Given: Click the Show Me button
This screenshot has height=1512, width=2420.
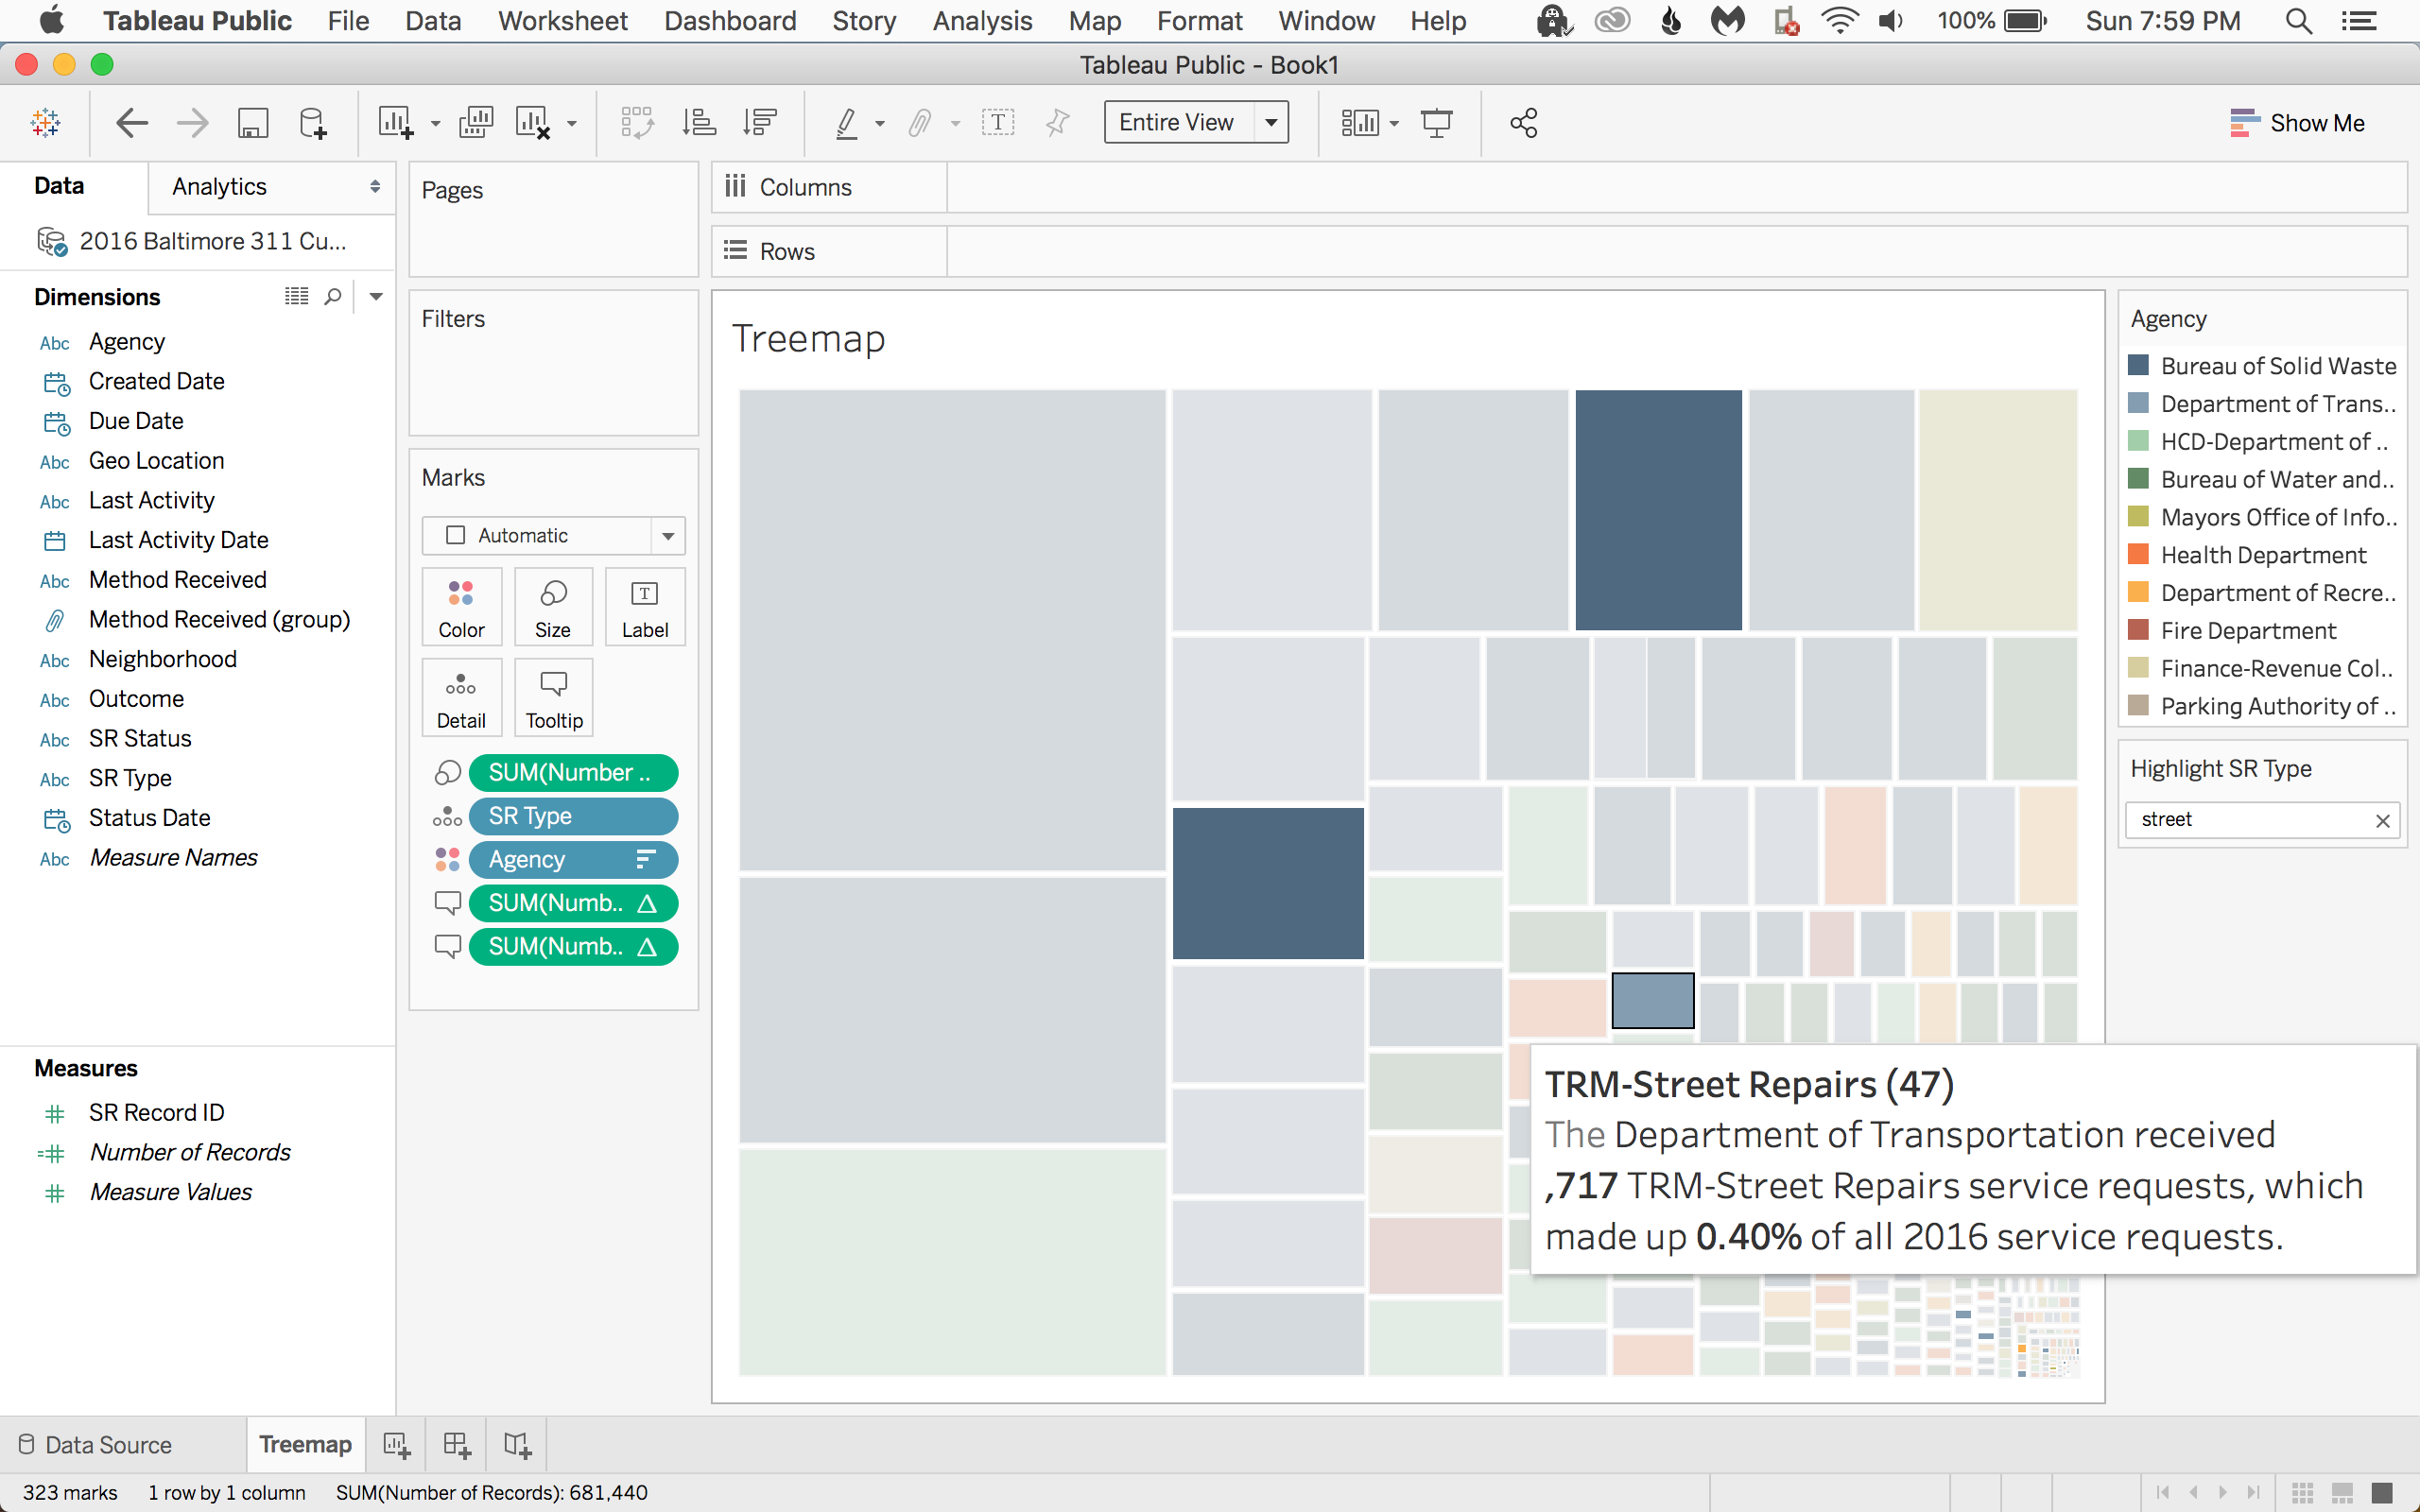Looking at the screenshot, I should [2297, 123].
